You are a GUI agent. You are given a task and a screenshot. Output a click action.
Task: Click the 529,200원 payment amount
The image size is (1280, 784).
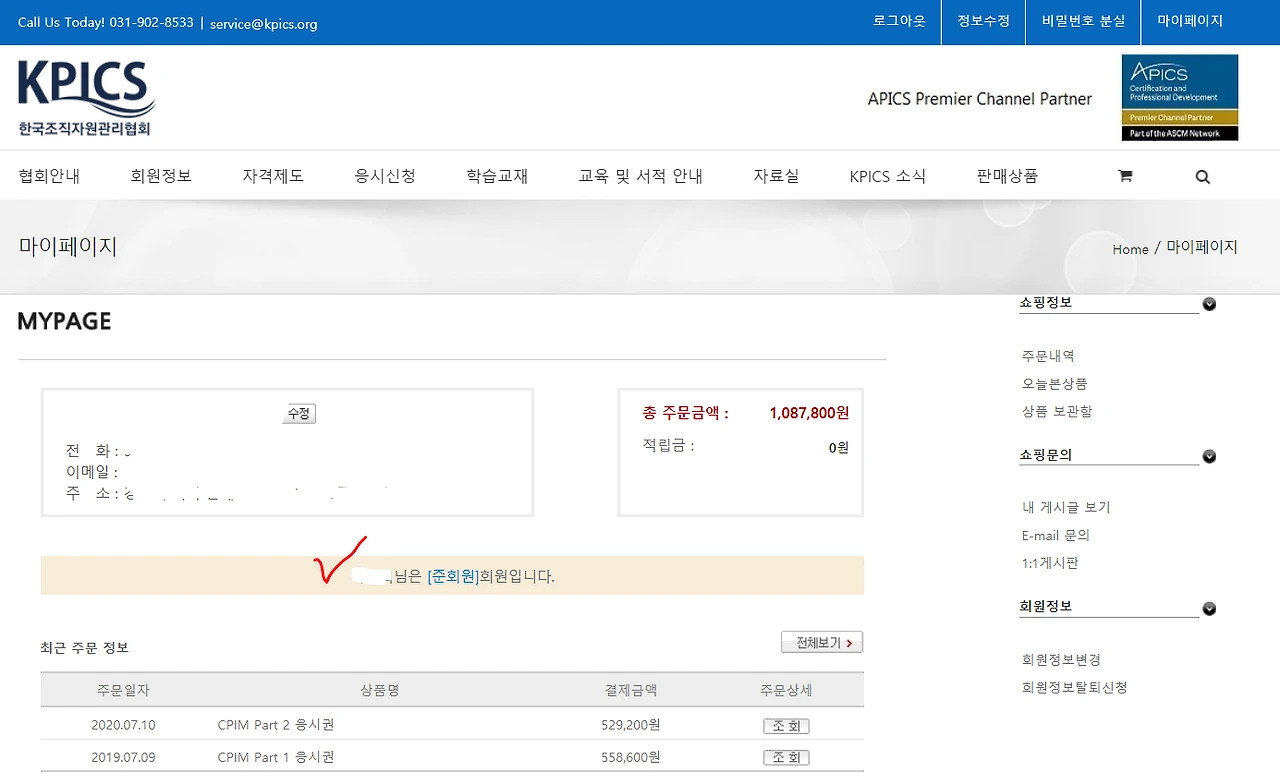[631, 726]
